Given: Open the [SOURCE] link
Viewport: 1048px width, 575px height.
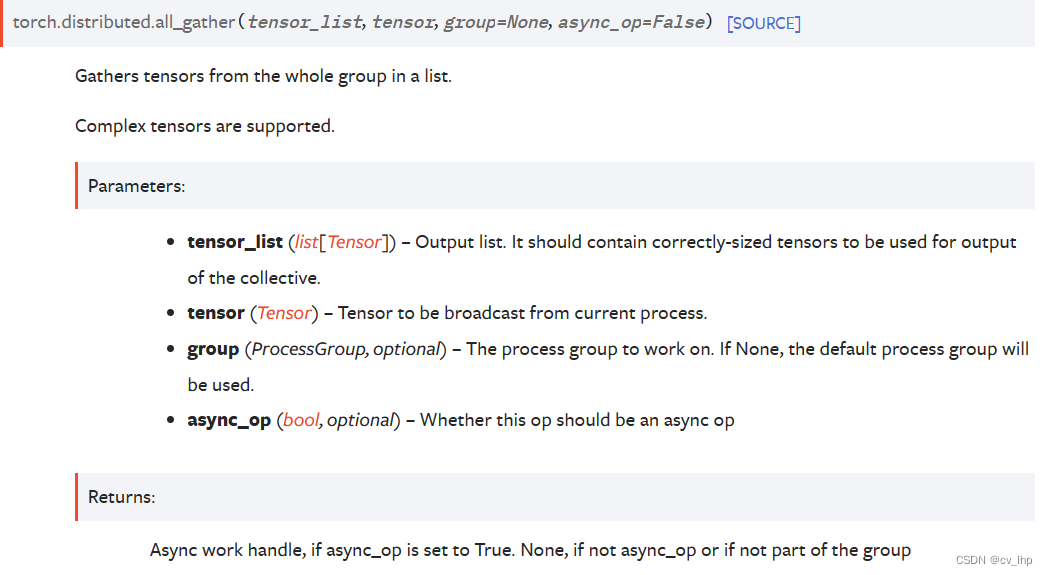Looking at the screenshot, I should pos(763,23).
